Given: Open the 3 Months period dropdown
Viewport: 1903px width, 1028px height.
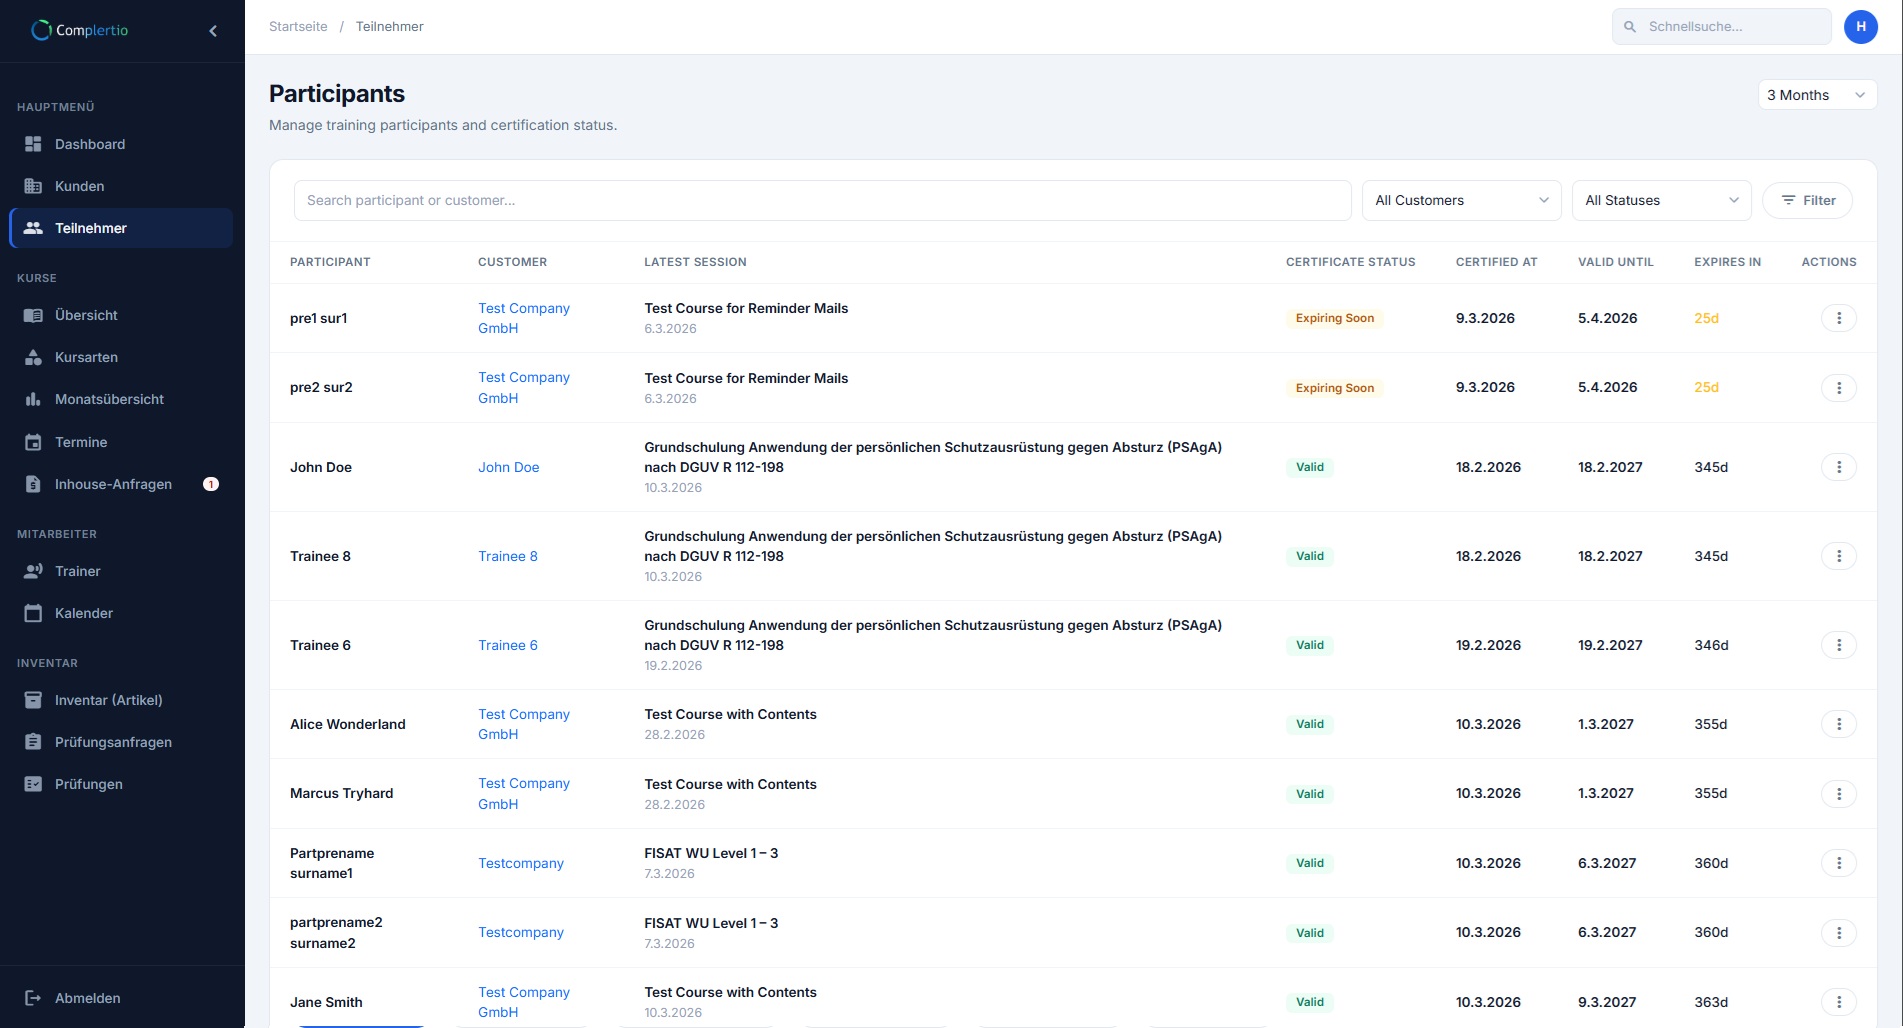Looking at the screenshot, I should 1817,95.
